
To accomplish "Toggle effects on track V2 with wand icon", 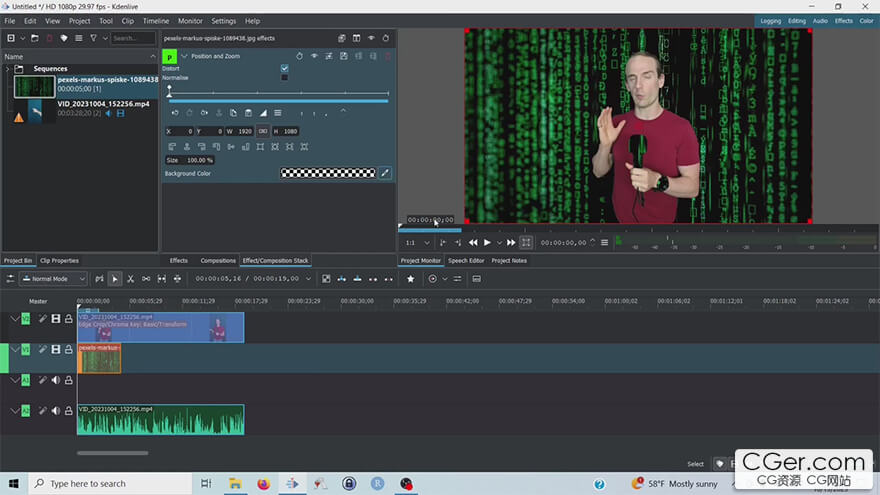I will (x=43, y=319).
